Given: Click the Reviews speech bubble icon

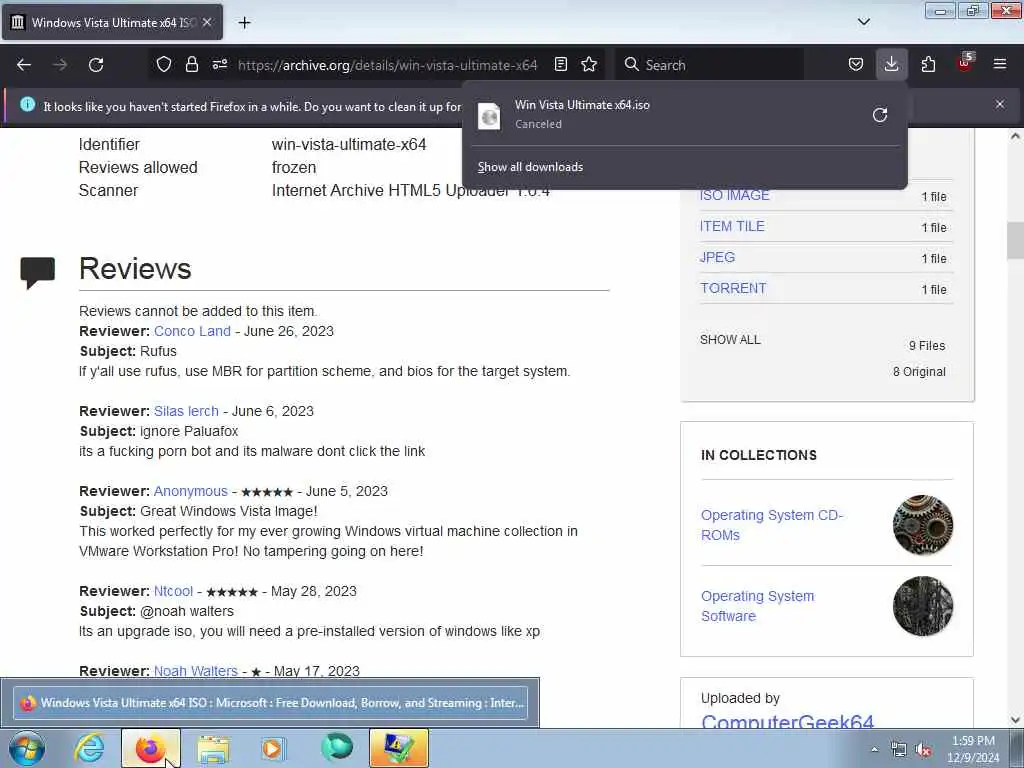Looking at the screenshot, I should tap(37, 272).
